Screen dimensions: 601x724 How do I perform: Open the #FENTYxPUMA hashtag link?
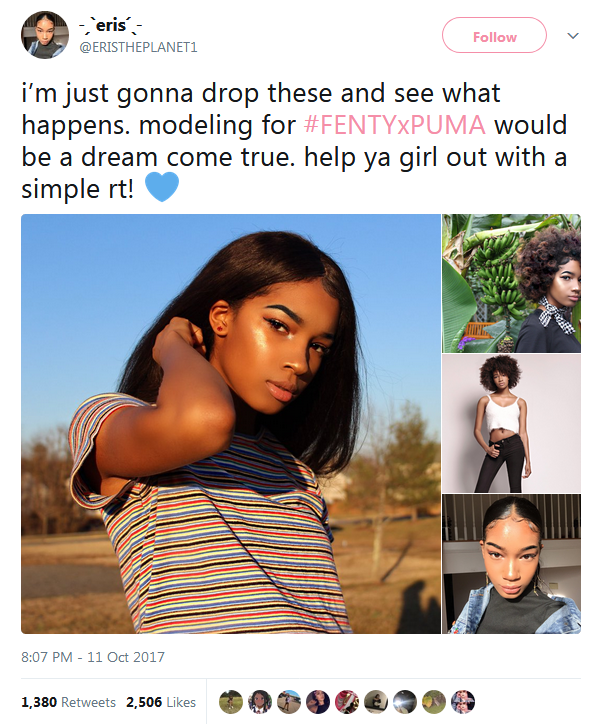click(x=395, y=125)
